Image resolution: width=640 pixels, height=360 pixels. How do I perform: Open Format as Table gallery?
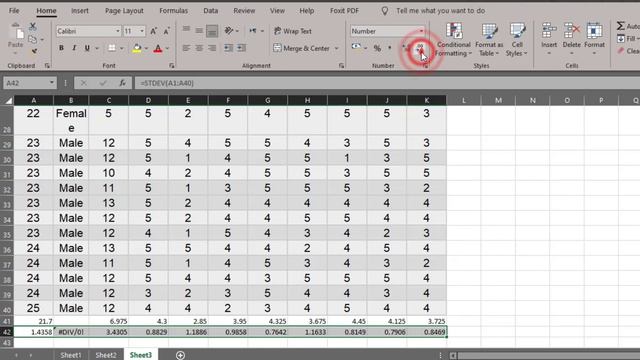point(489,40)
